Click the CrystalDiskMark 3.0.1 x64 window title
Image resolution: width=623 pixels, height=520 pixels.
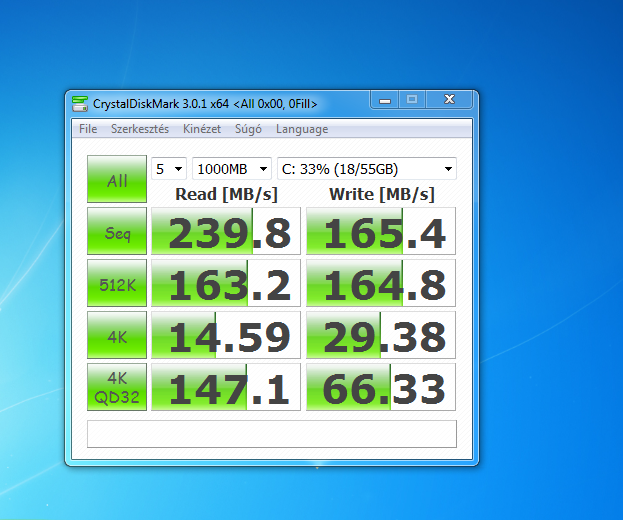[205, 104]
